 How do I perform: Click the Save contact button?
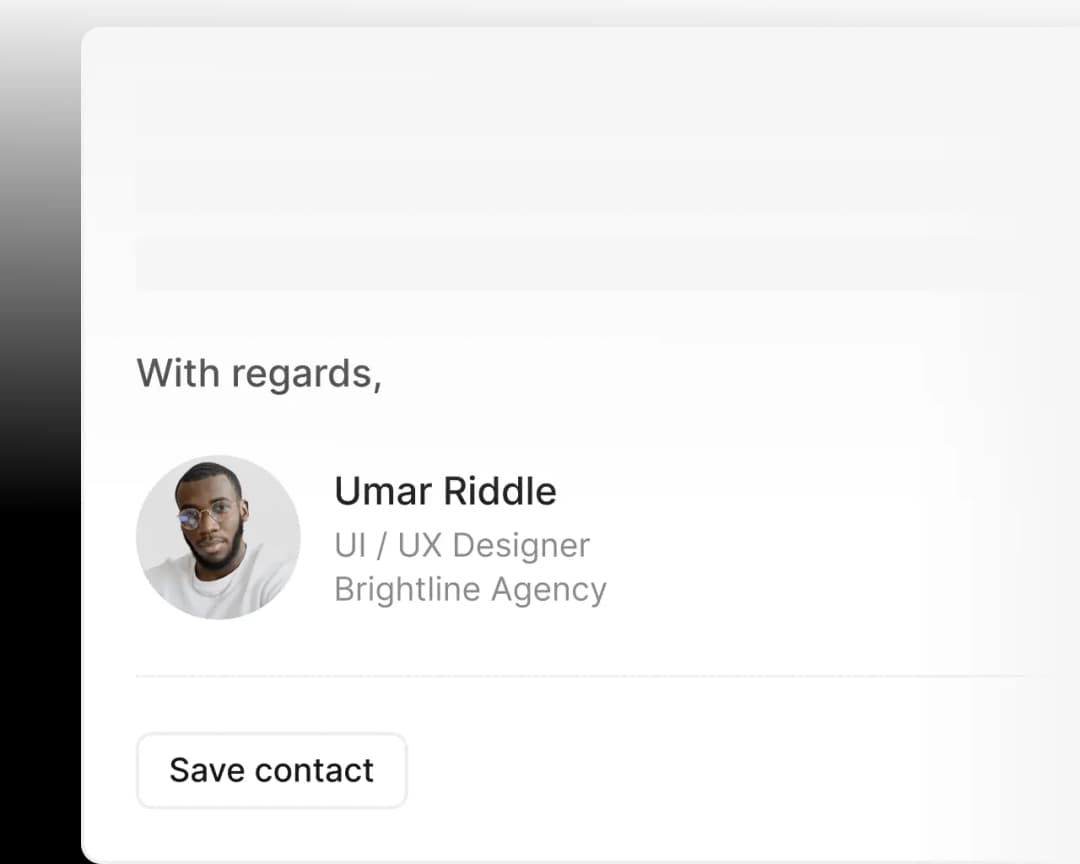271,770
